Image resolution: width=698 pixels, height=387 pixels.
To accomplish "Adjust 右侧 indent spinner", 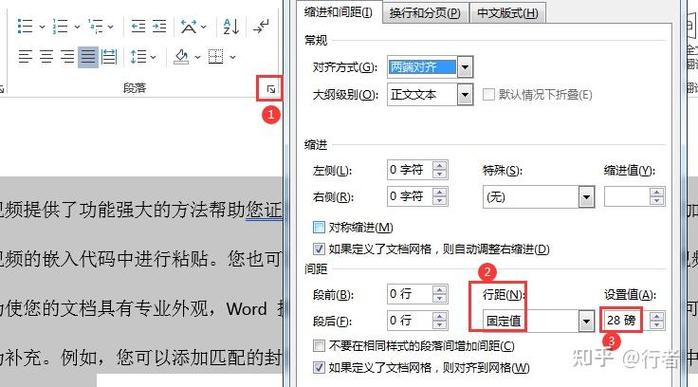I will [440, 196].
